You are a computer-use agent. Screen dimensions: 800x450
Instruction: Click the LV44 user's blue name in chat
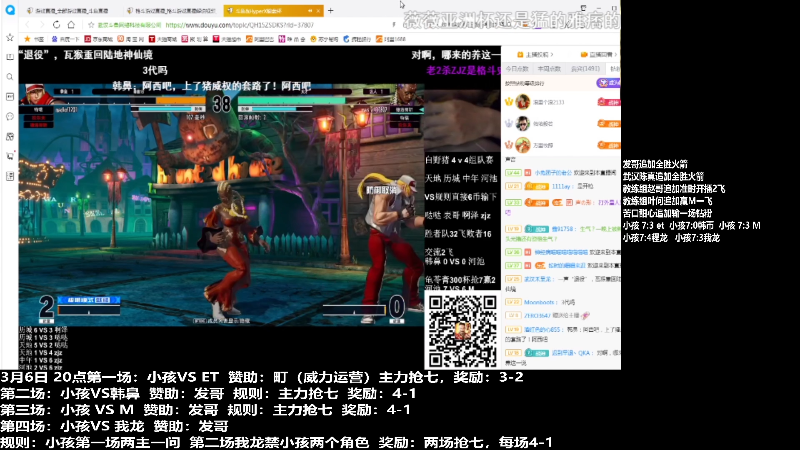click(553, 173)
